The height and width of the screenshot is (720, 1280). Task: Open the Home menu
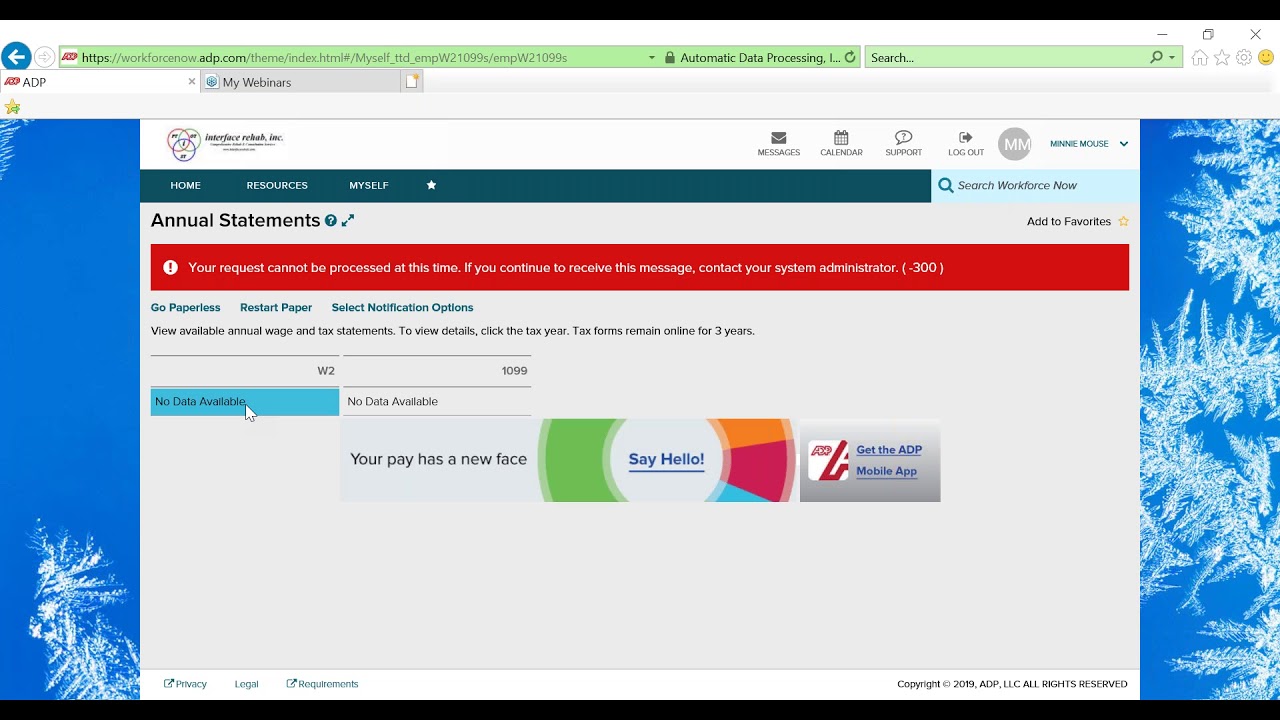pos(185,185)
